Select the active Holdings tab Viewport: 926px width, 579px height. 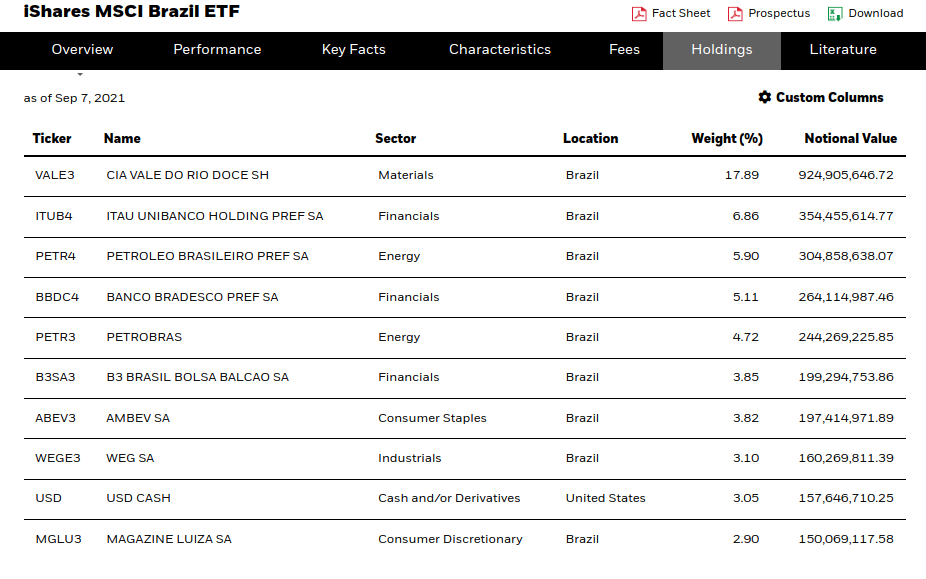[x=721, y=49]
